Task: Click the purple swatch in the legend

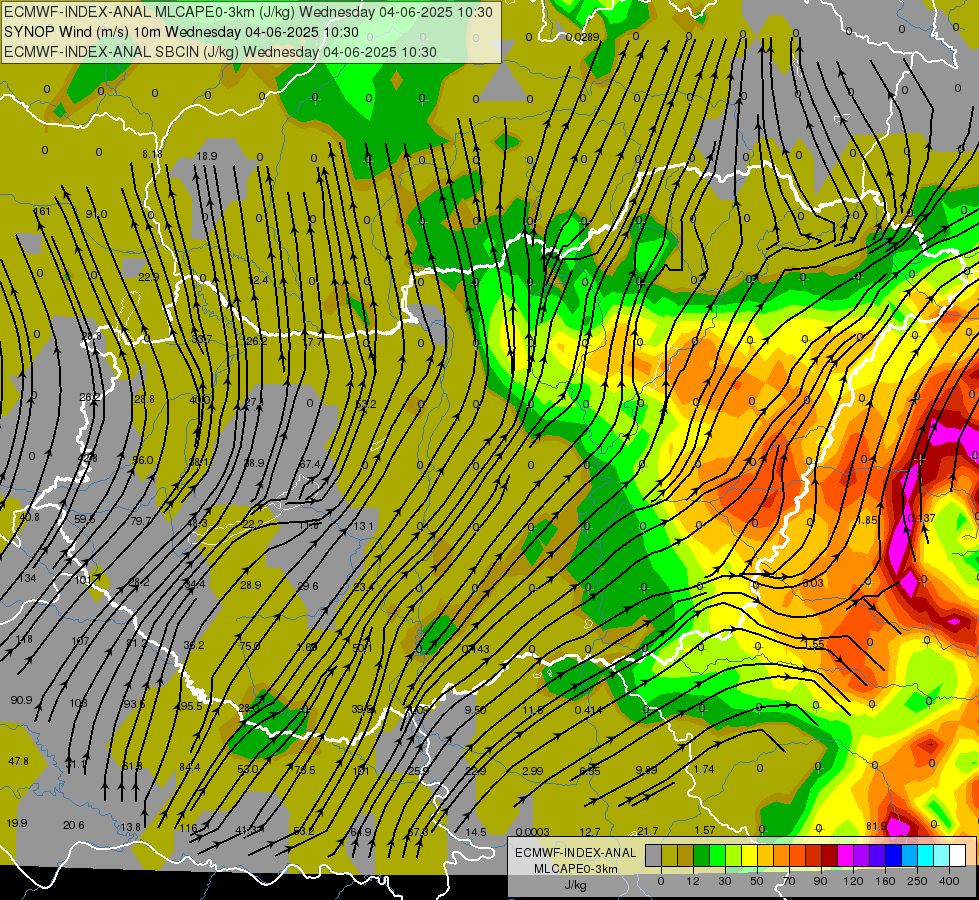Action: (862, 855)
